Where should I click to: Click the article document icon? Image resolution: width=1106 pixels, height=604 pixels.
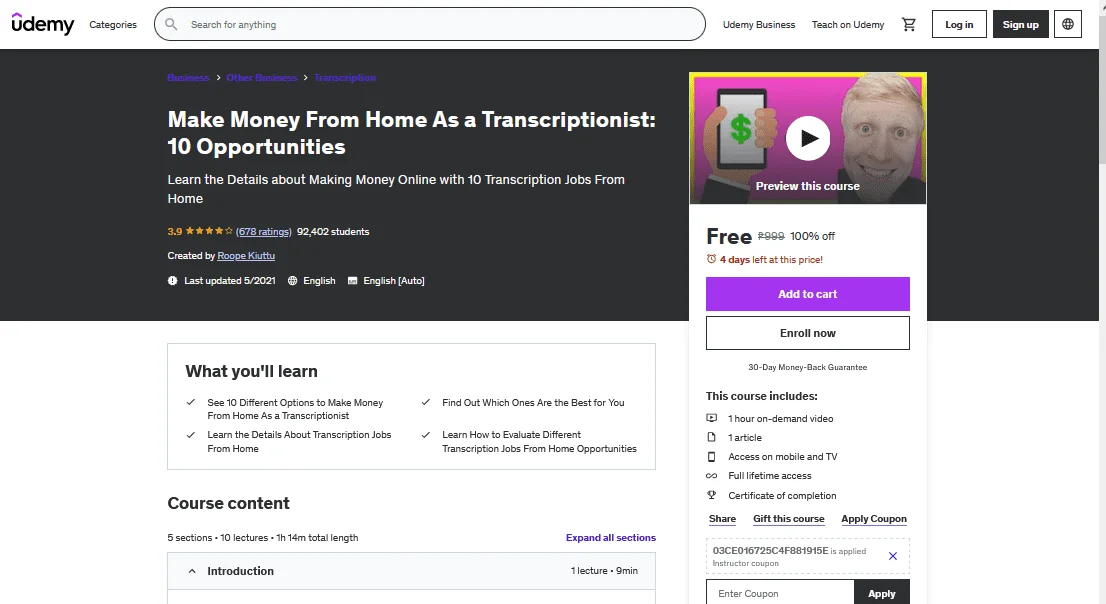point(712,437)
